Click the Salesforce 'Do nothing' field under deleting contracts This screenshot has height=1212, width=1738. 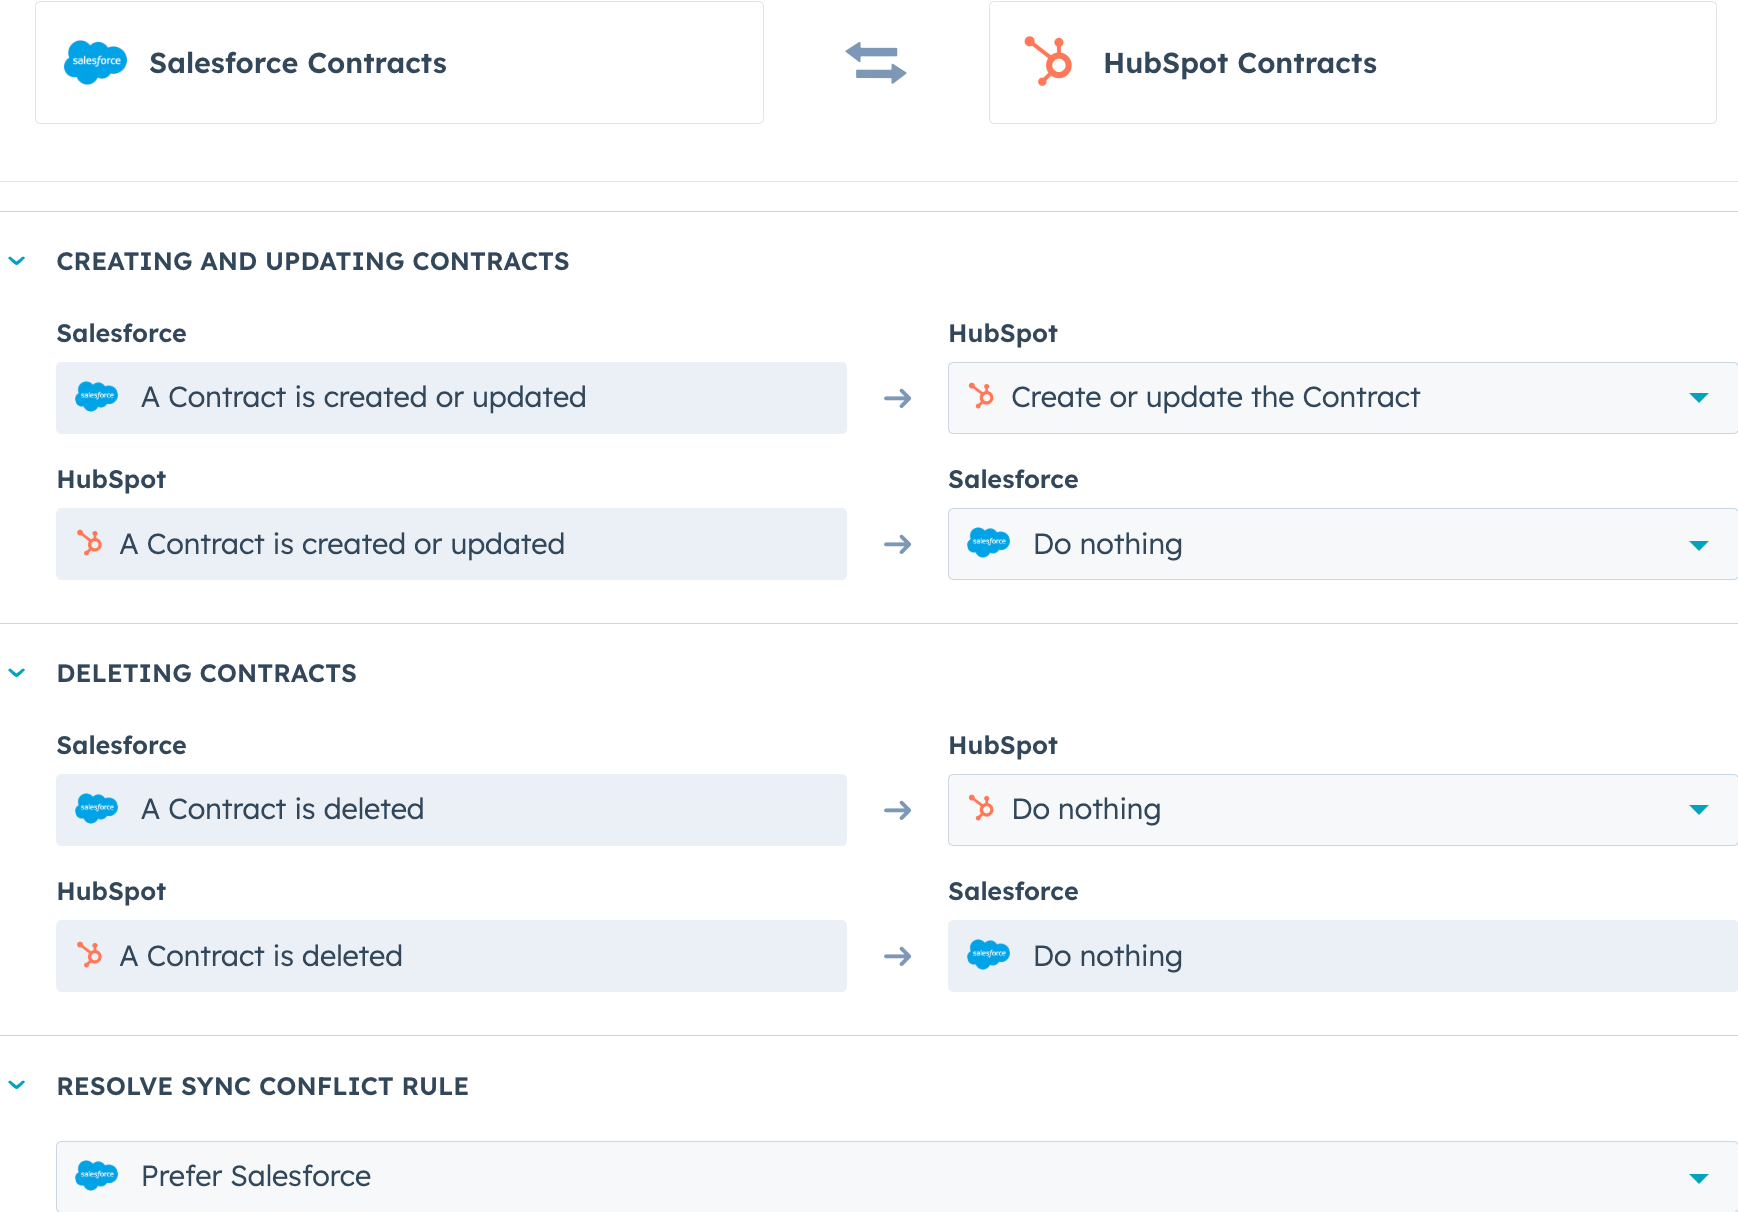[1340, 956]
